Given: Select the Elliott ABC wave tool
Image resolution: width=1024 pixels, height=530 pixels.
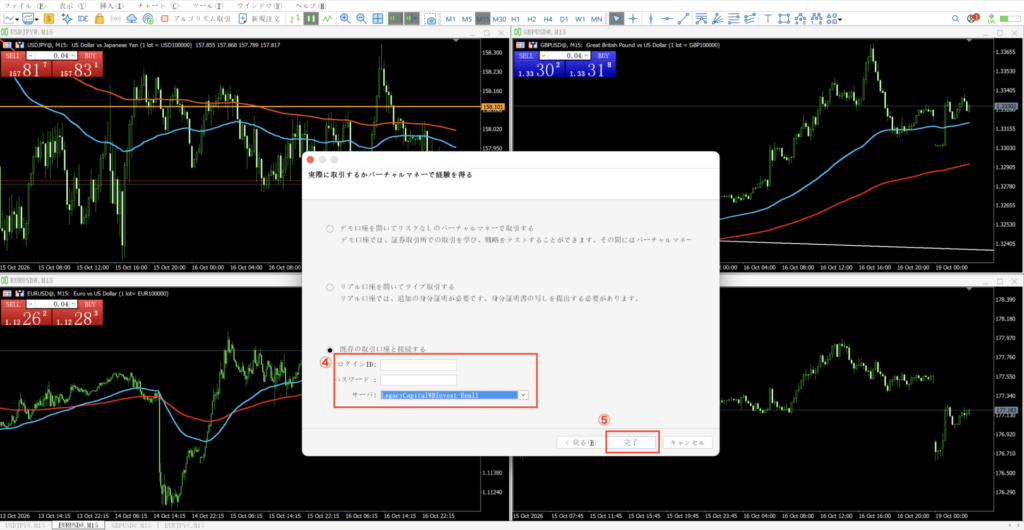Looking at the screenshot, I should click(x=801, y=19).
